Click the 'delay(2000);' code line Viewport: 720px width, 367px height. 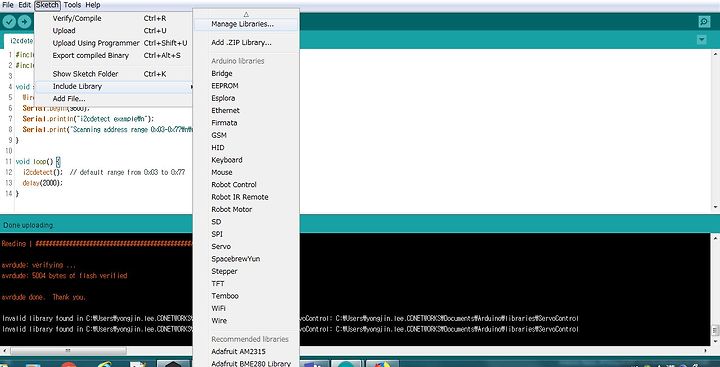[x=42, y=183]
